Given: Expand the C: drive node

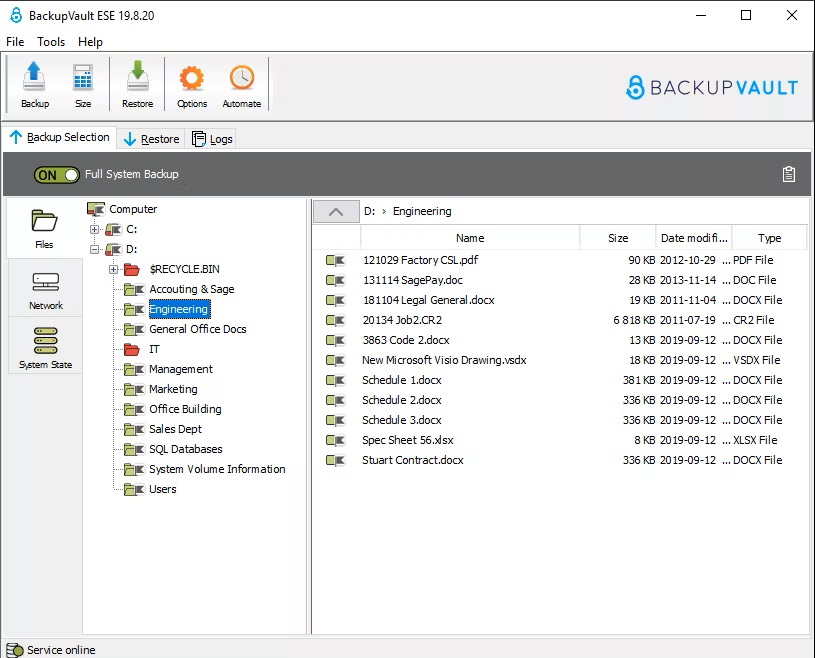Looking at the screenshot, I should pos(94,229).
